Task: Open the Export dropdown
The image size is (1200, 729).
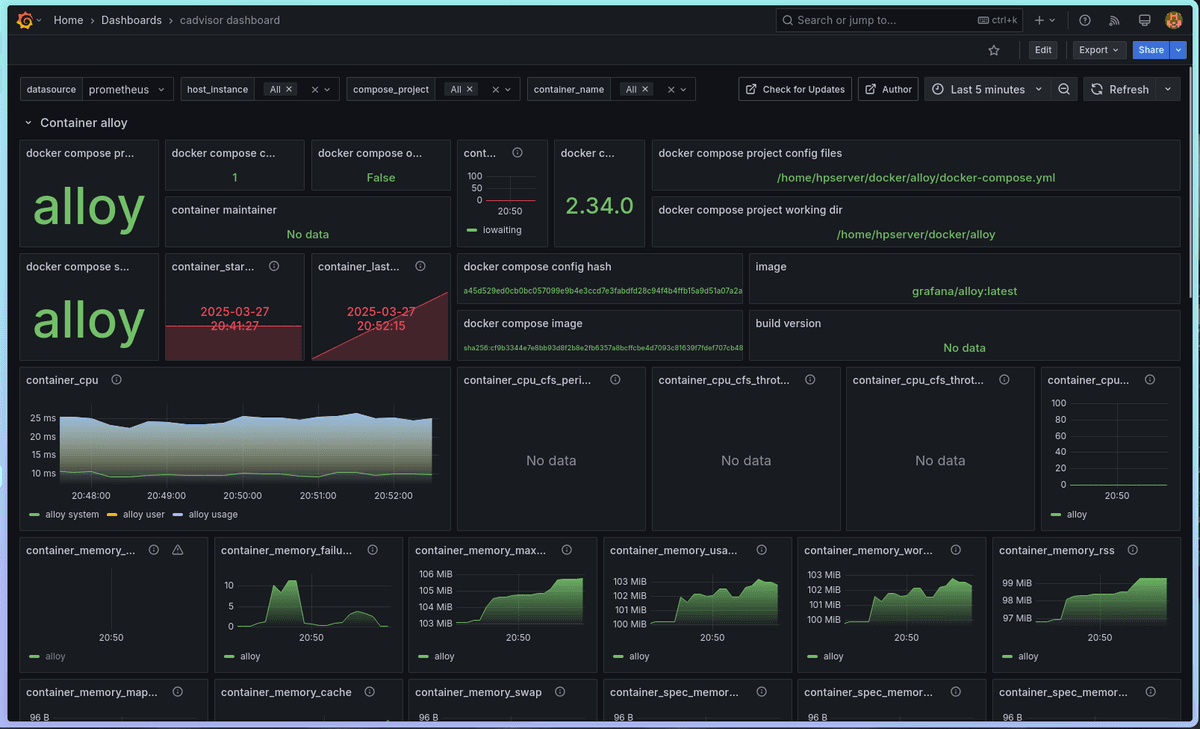Action: pyautogui.click(x=1098, y=50)
